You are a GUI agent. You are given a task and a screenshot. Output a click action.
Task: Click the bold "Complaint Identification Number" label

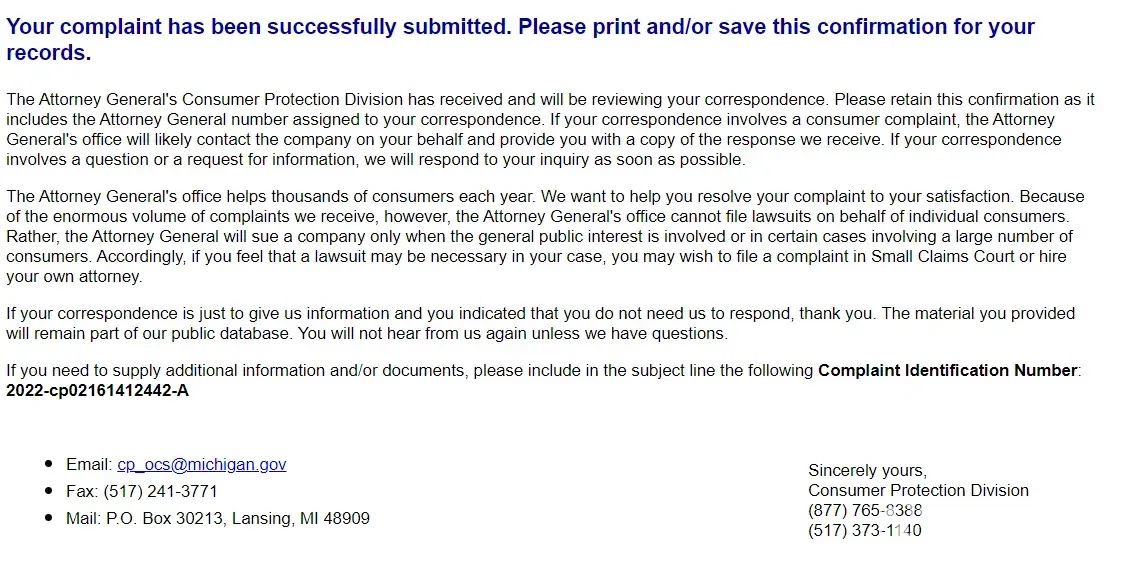[947, 371]
